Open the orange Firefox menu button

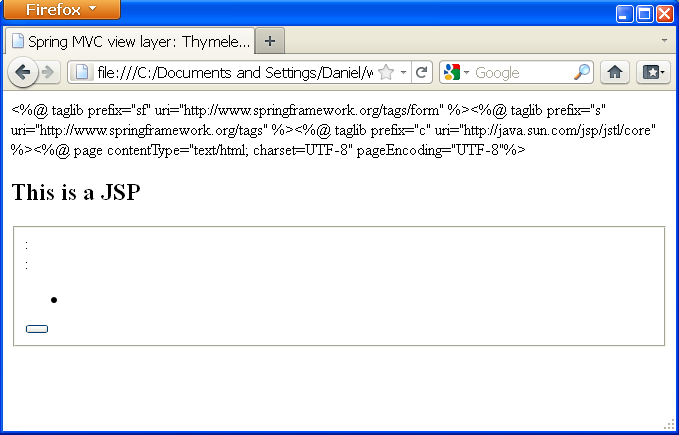61,9
